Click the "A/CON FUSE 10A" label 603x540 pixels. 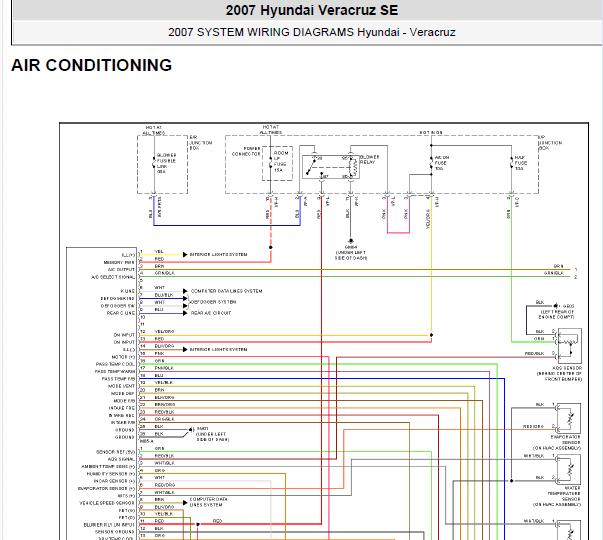[441, 163]
